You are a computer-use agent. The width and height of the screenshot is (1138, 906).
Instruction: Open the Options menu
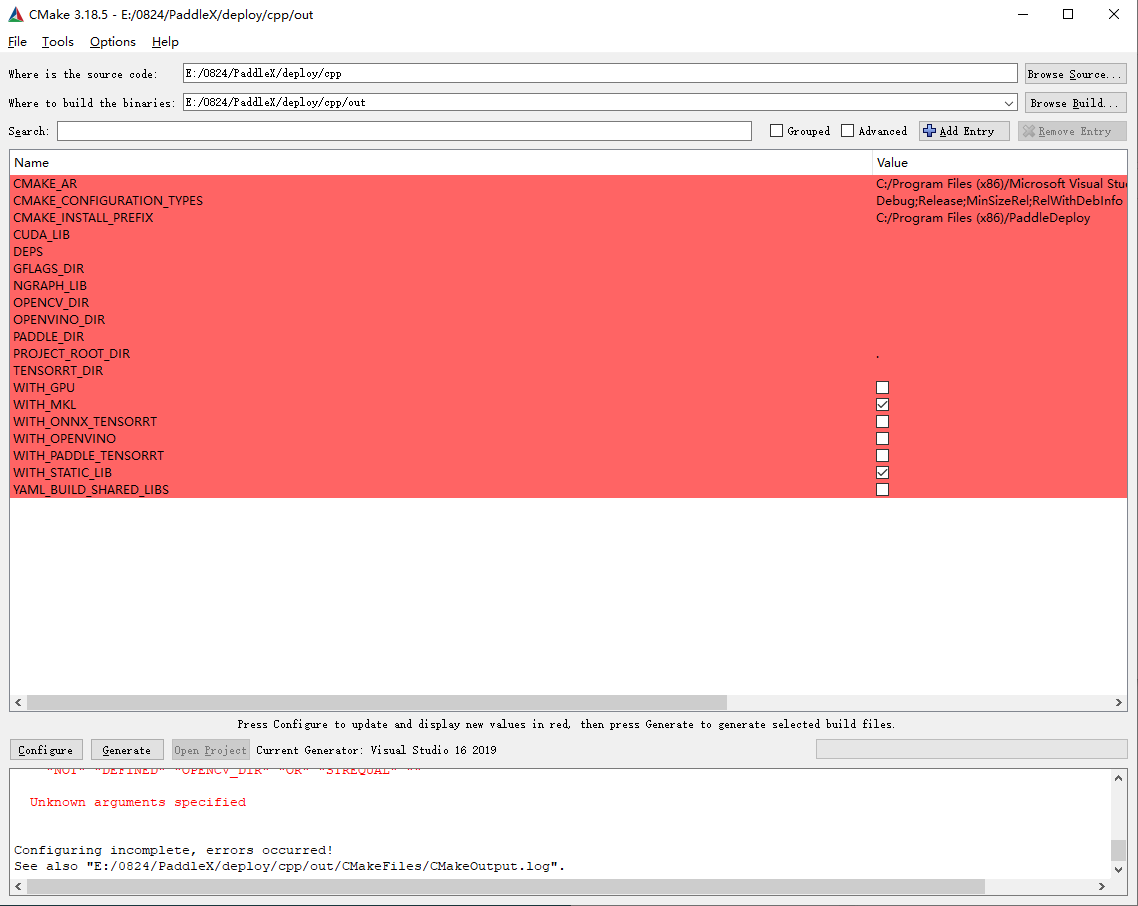point(112,42)
